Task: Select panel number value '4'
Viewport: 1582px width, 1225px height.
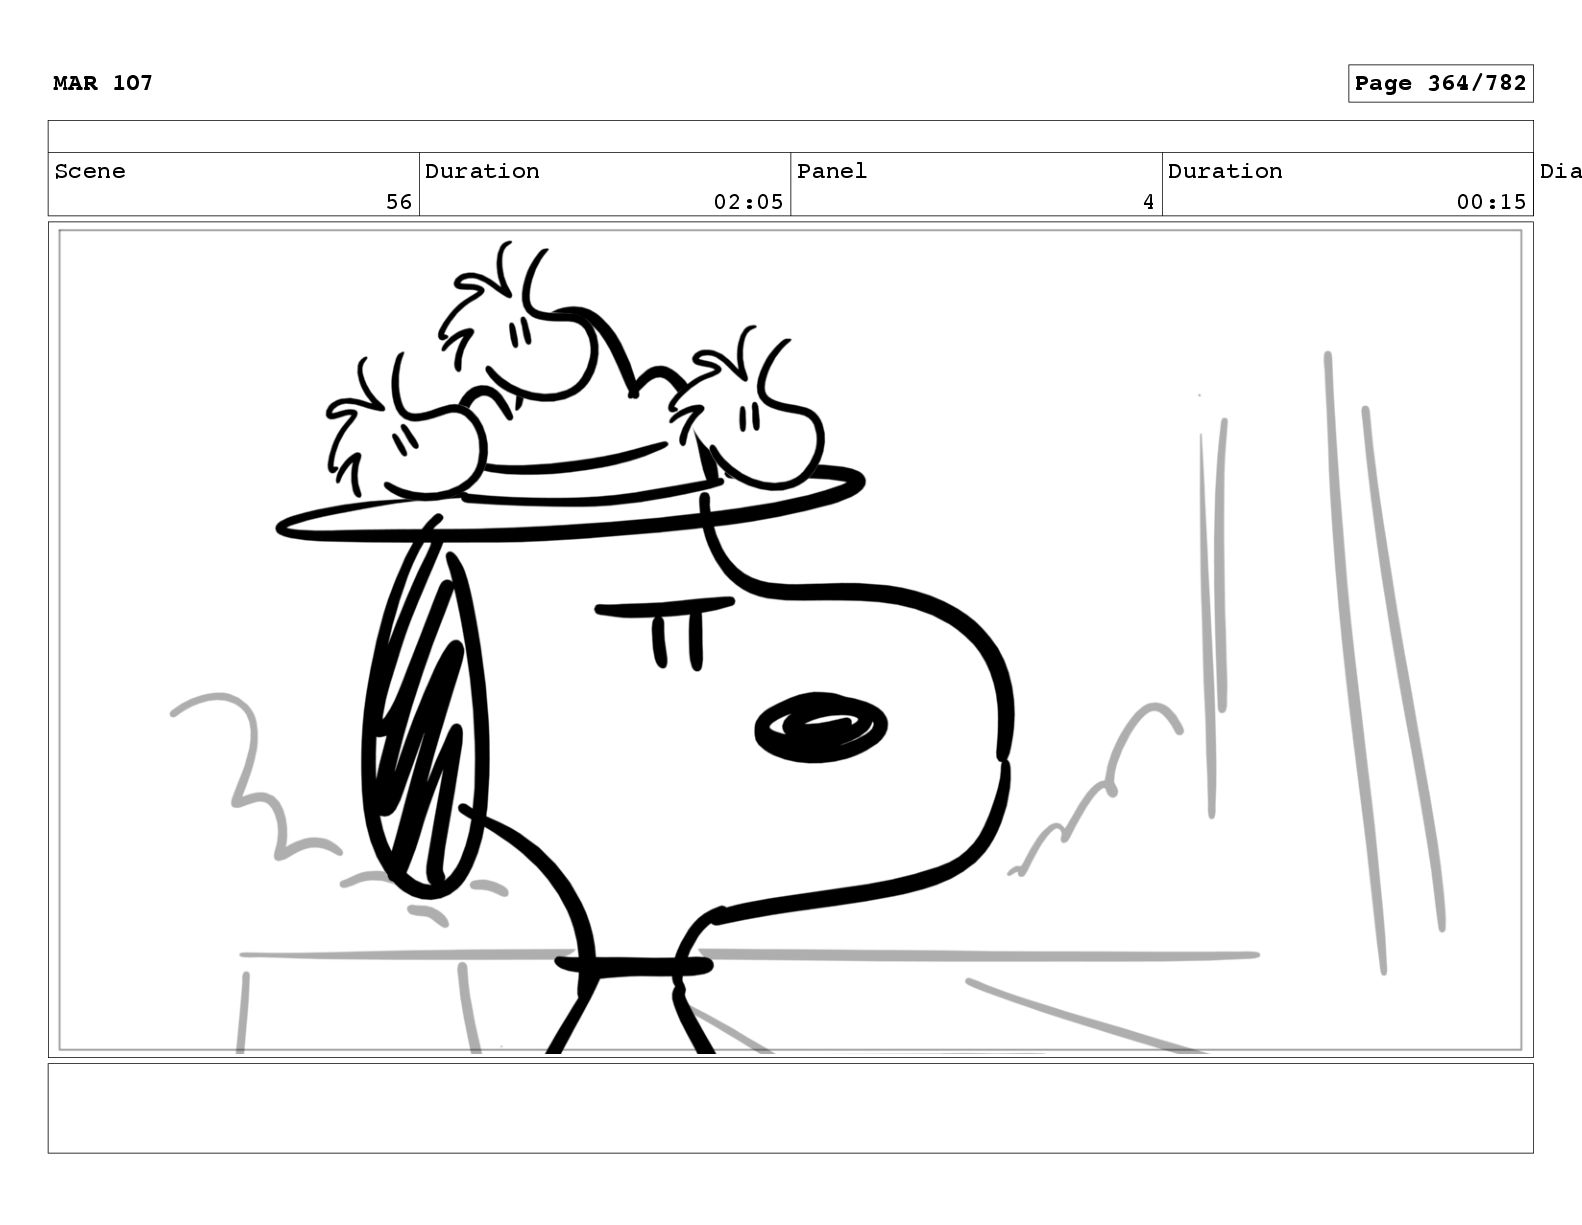Action: 1149,202
